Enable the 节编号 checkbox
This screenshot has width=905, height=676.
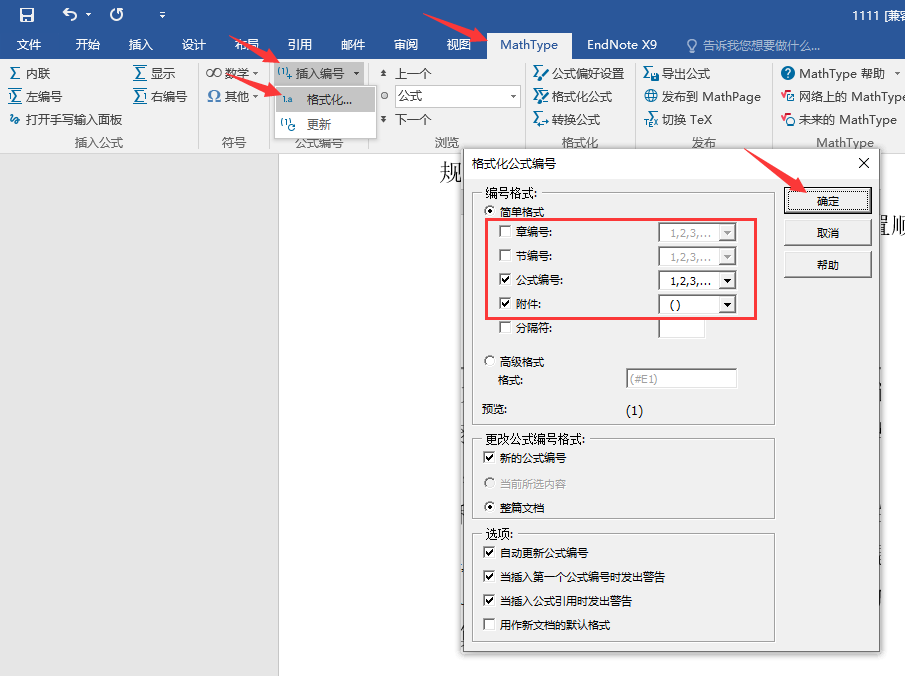point(505,255)
